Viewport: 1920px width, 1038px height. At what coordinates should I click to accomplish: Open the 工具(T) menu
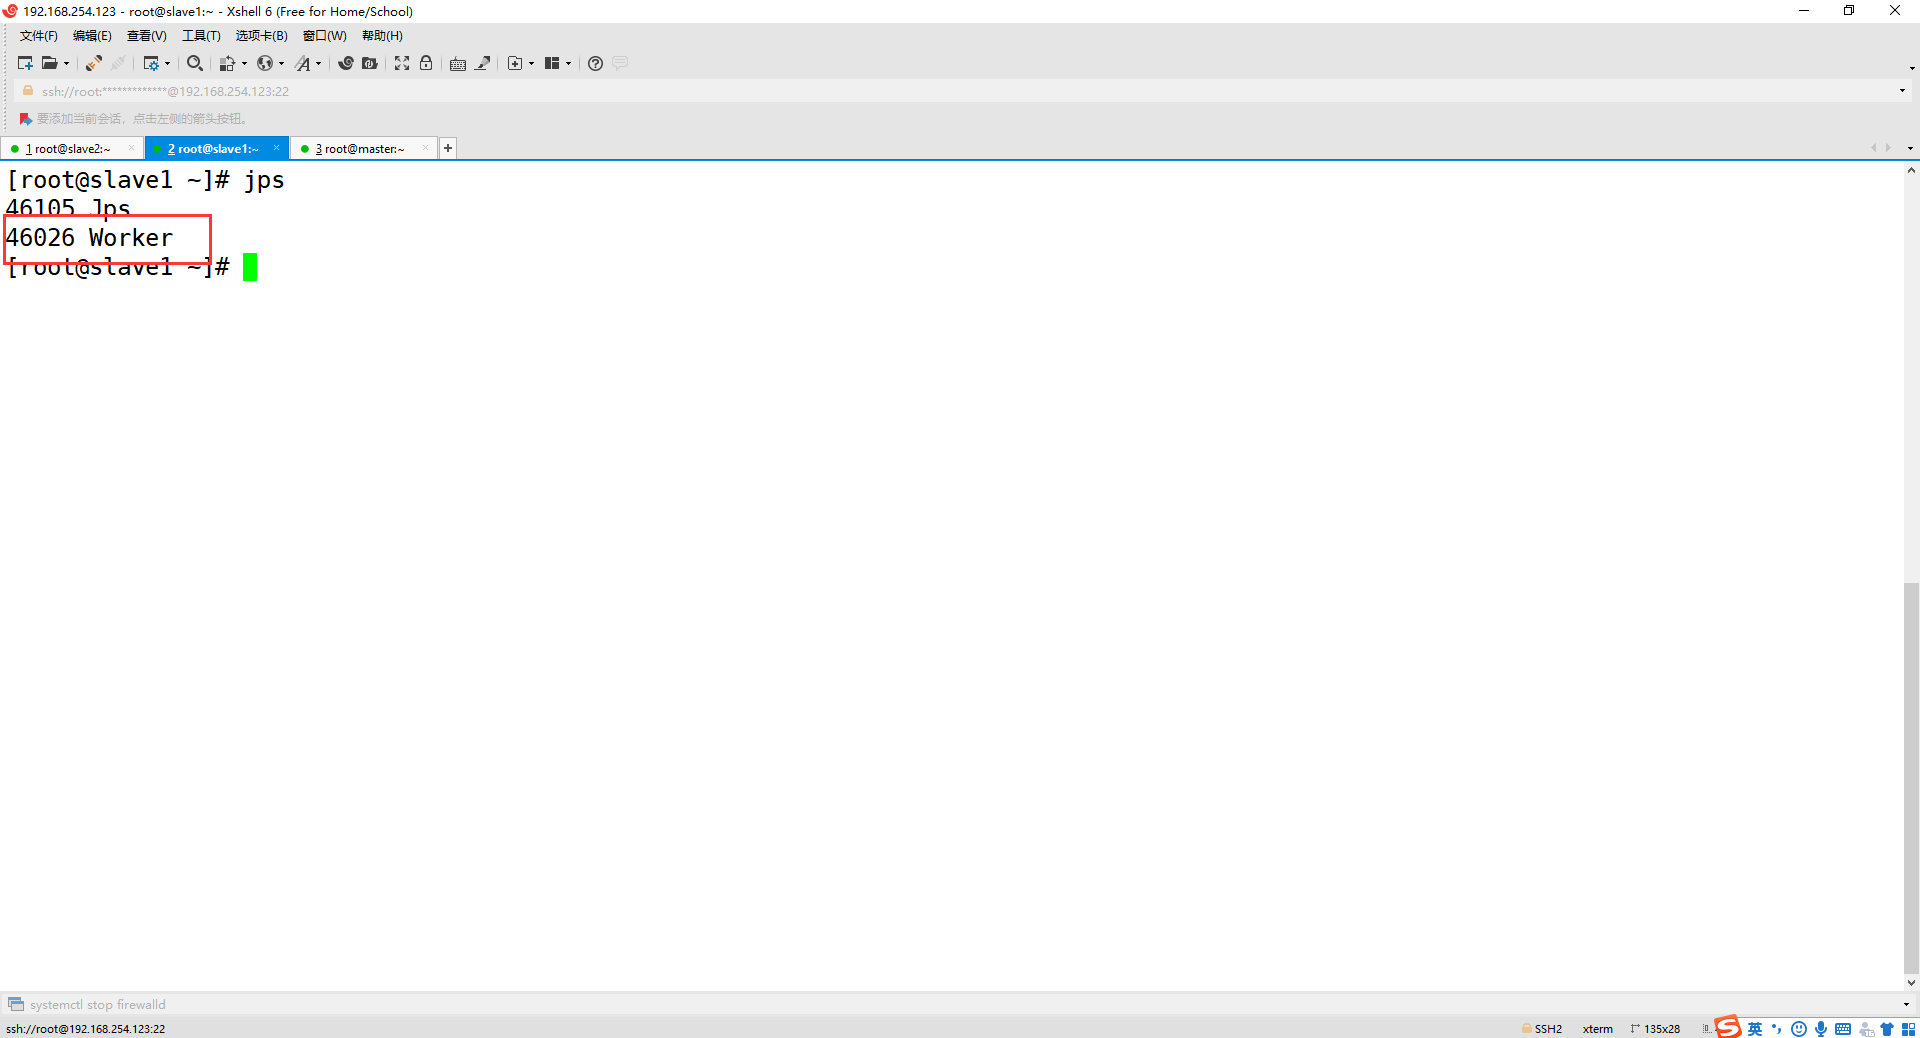(201, 36)
